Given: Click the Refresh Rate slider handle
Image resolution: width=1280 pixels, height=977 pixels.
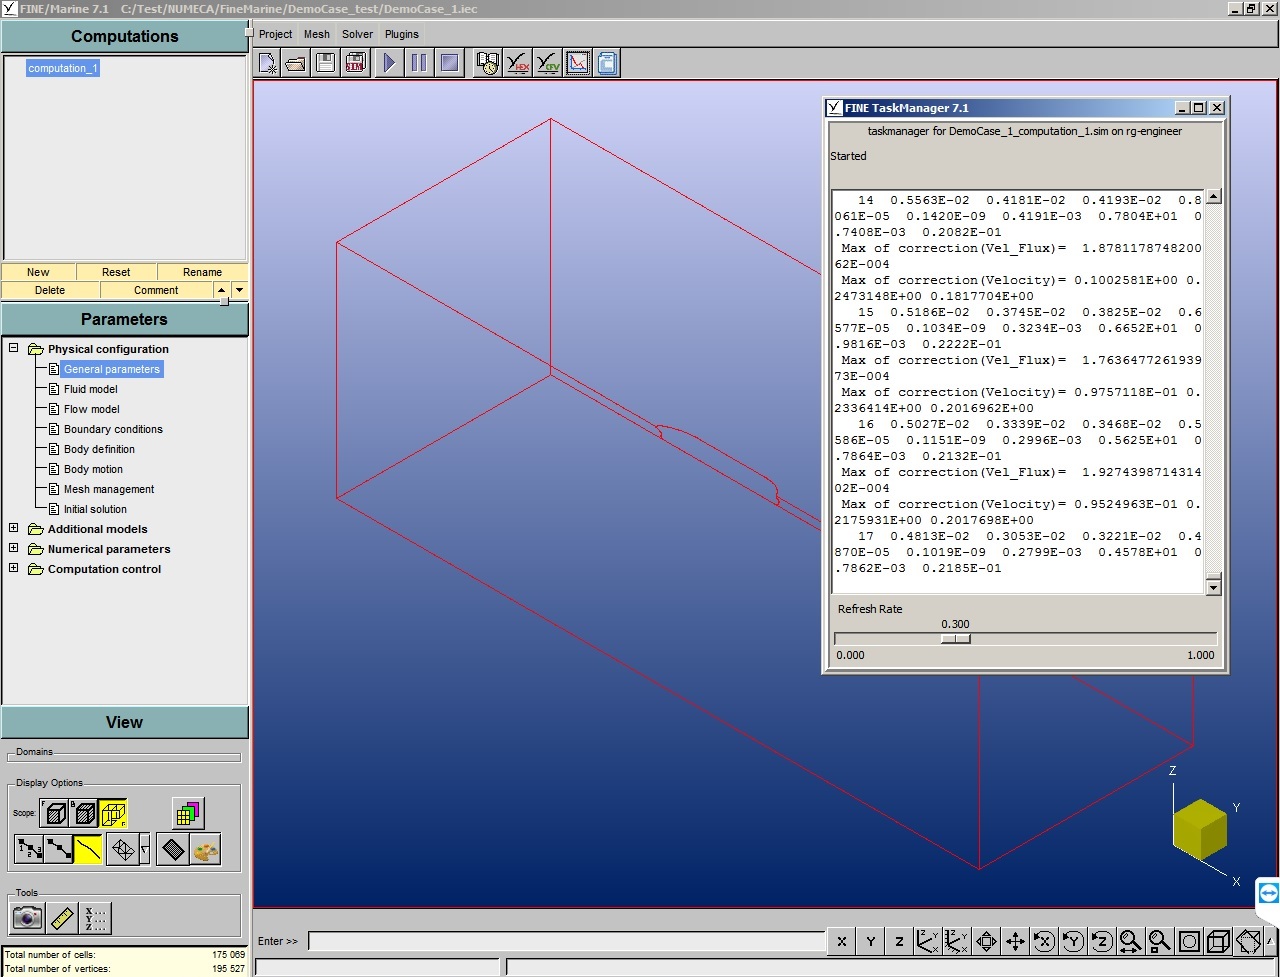Looking at the screenshot, I should click(955, 639).
